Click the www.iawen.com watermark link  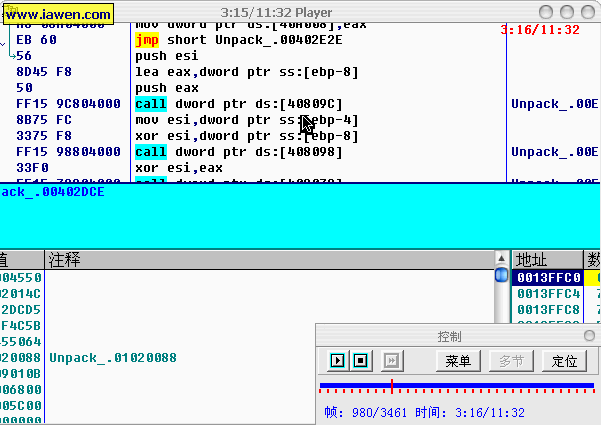[x=56, y=15]
